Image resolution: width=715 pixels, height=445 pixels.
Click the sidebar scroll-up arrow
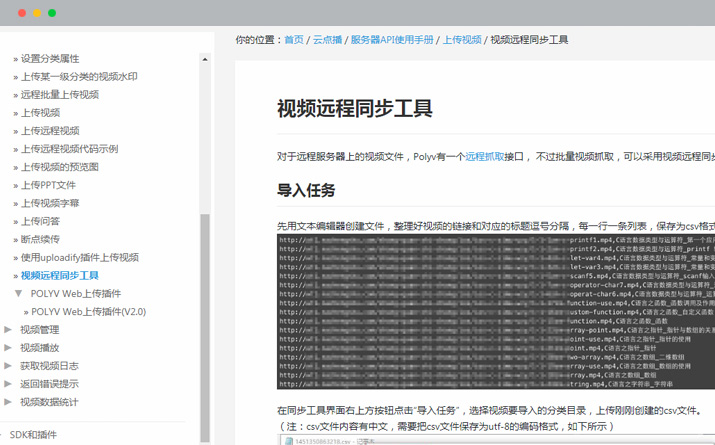point(205,60)
